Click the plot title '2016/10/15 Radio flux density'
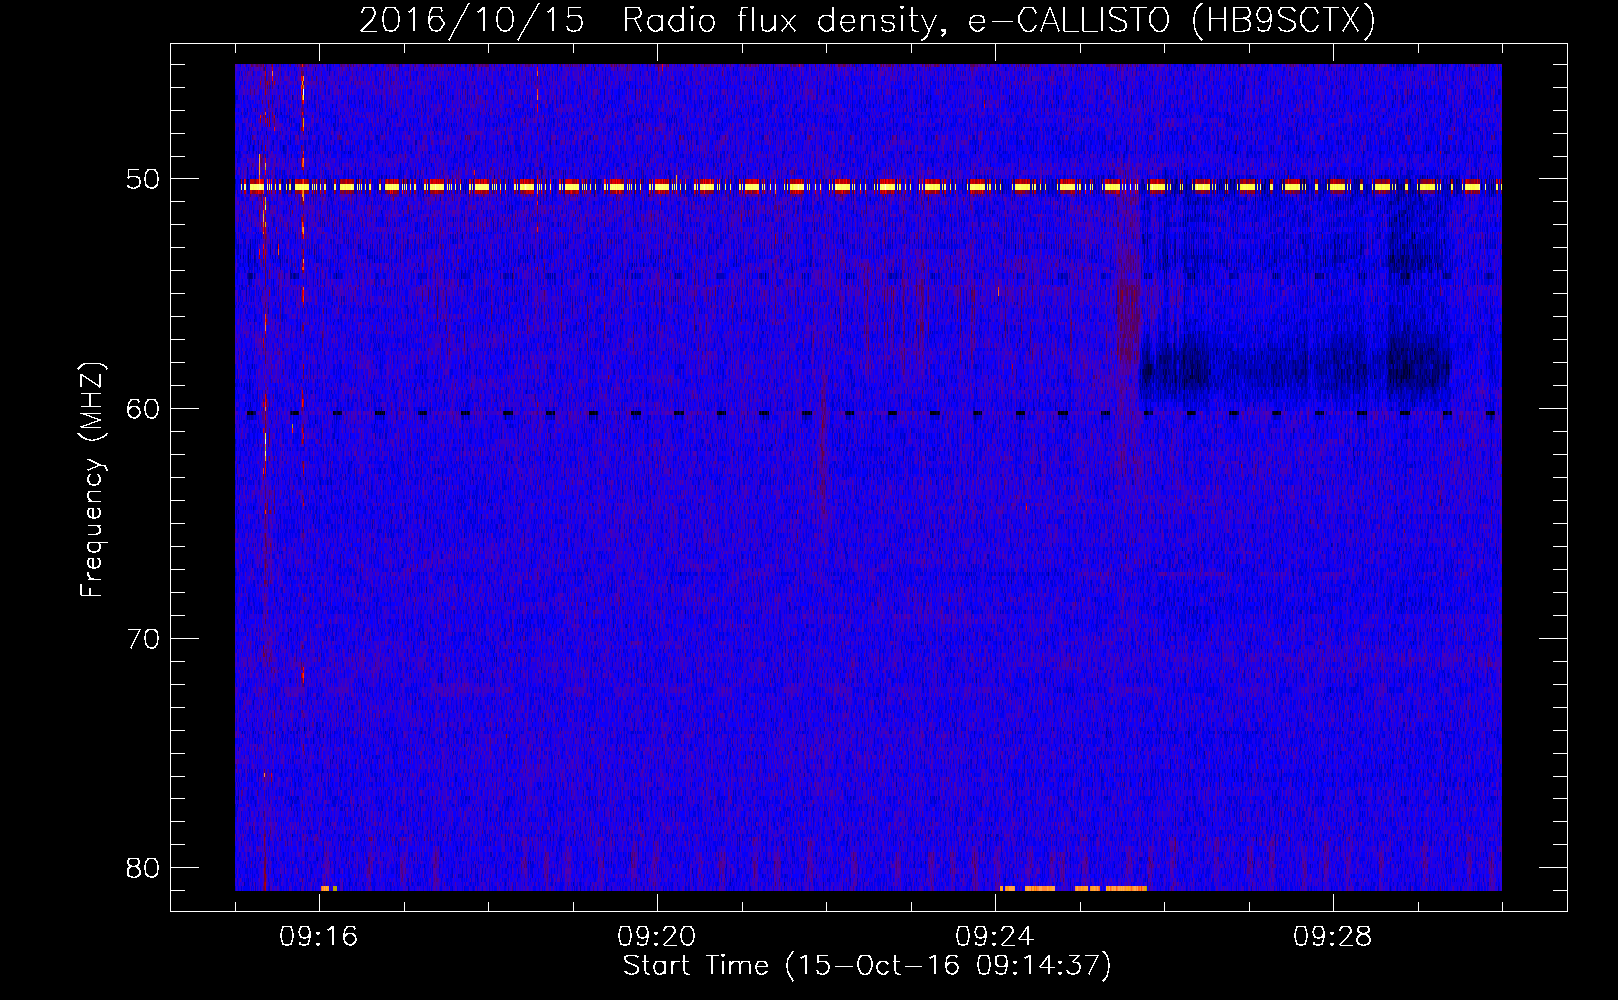Image resolution: width=1618 pixels, height=1000 pixels. coord(867,20)
